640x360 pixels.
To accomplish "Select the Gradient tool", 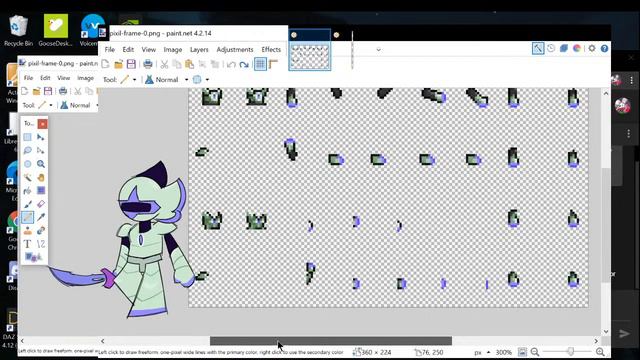I will click(41, 191).
